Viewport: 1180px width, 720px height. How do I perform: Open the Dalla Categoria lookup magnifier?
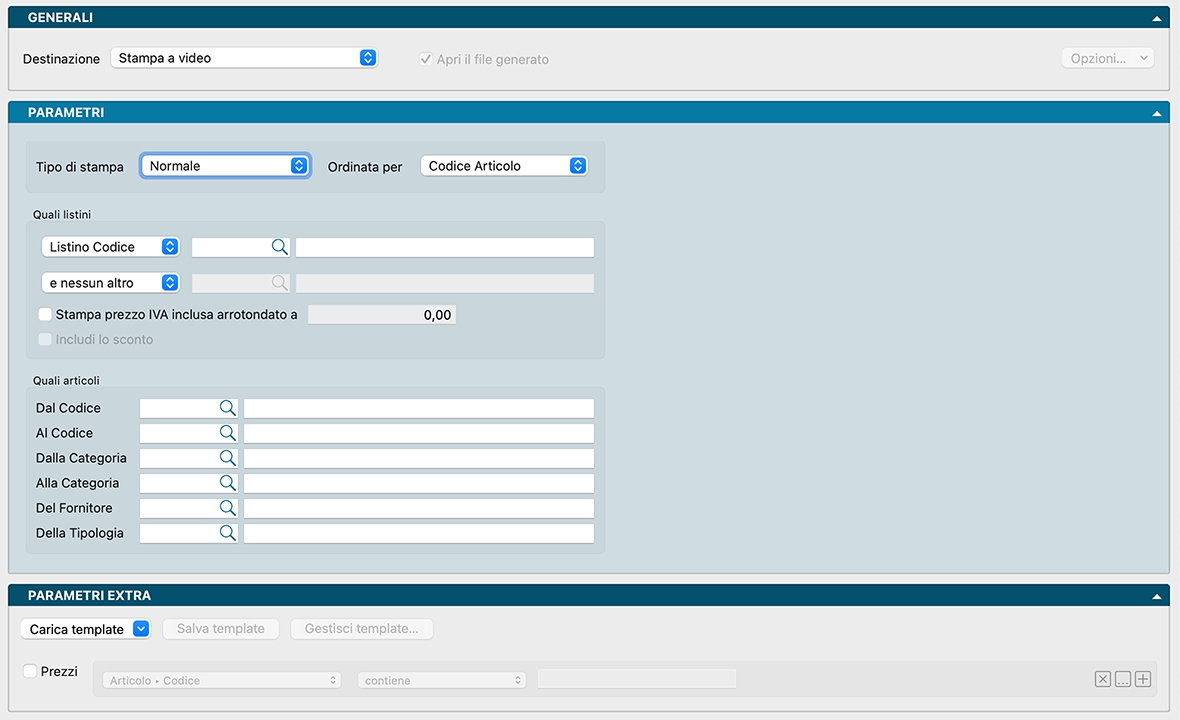tap(228, 458)
